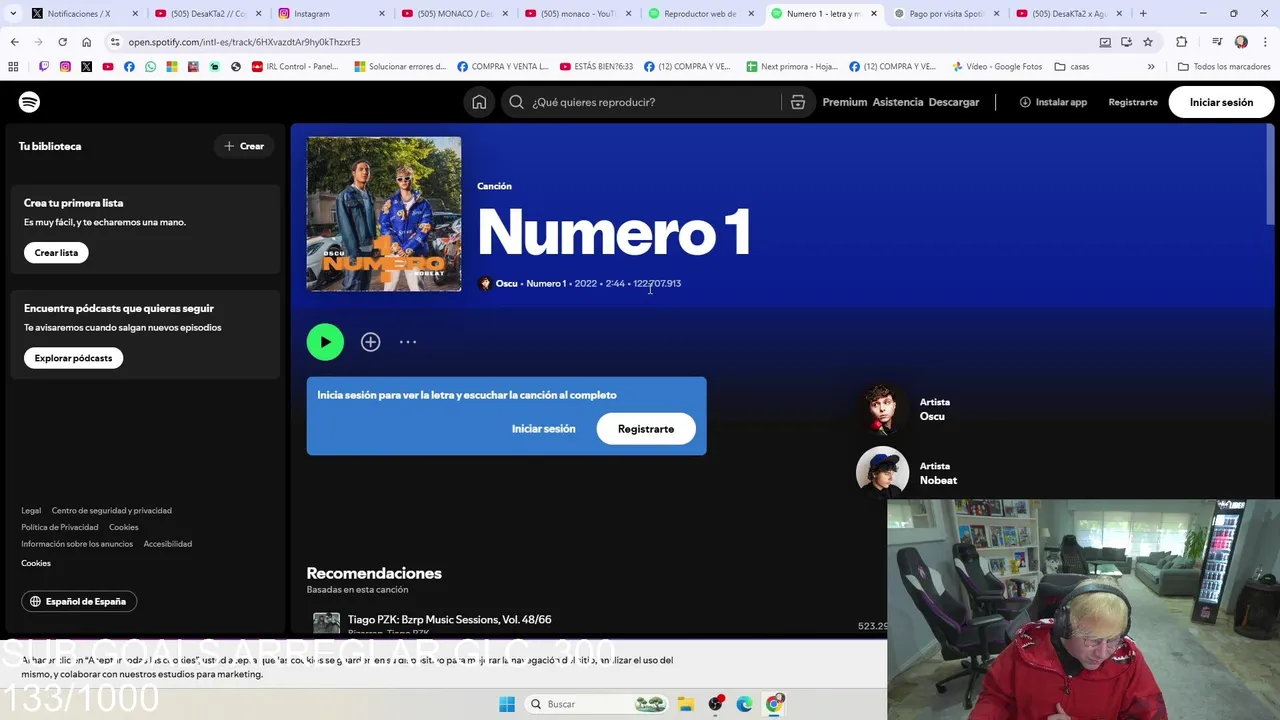This screenshot has width=1280, height=720.
Task: Open Centro de seguridad y privacidad
Action: click(112, 511)
